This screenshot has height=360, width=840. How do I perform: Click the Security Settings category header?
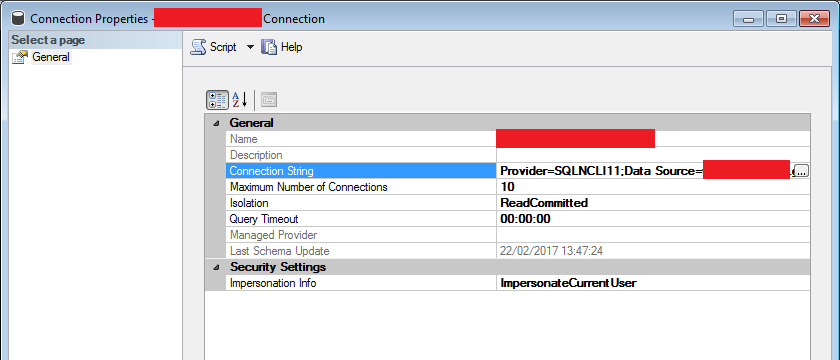pos(278,267)
